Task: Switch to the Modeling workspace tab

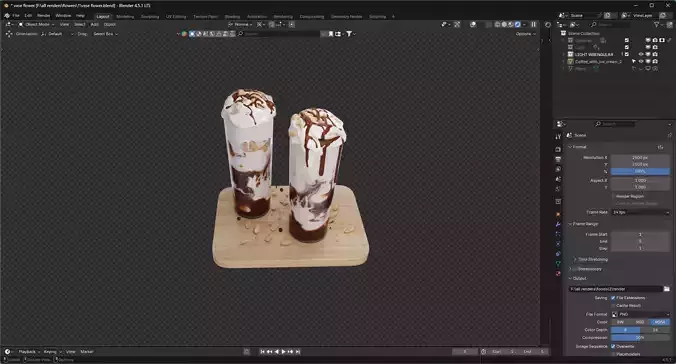Action: click(125, 16)
